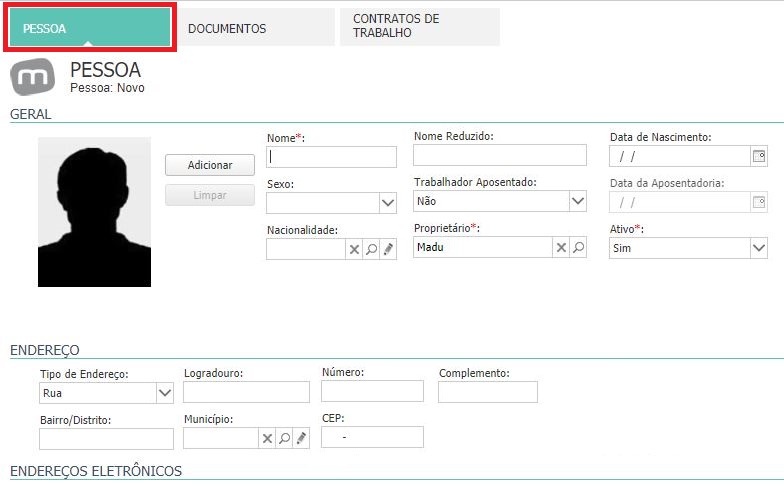Clear the Município field with X icon
Image resolution: width=784 pixels, height=486 pixels.
(267, 438)
